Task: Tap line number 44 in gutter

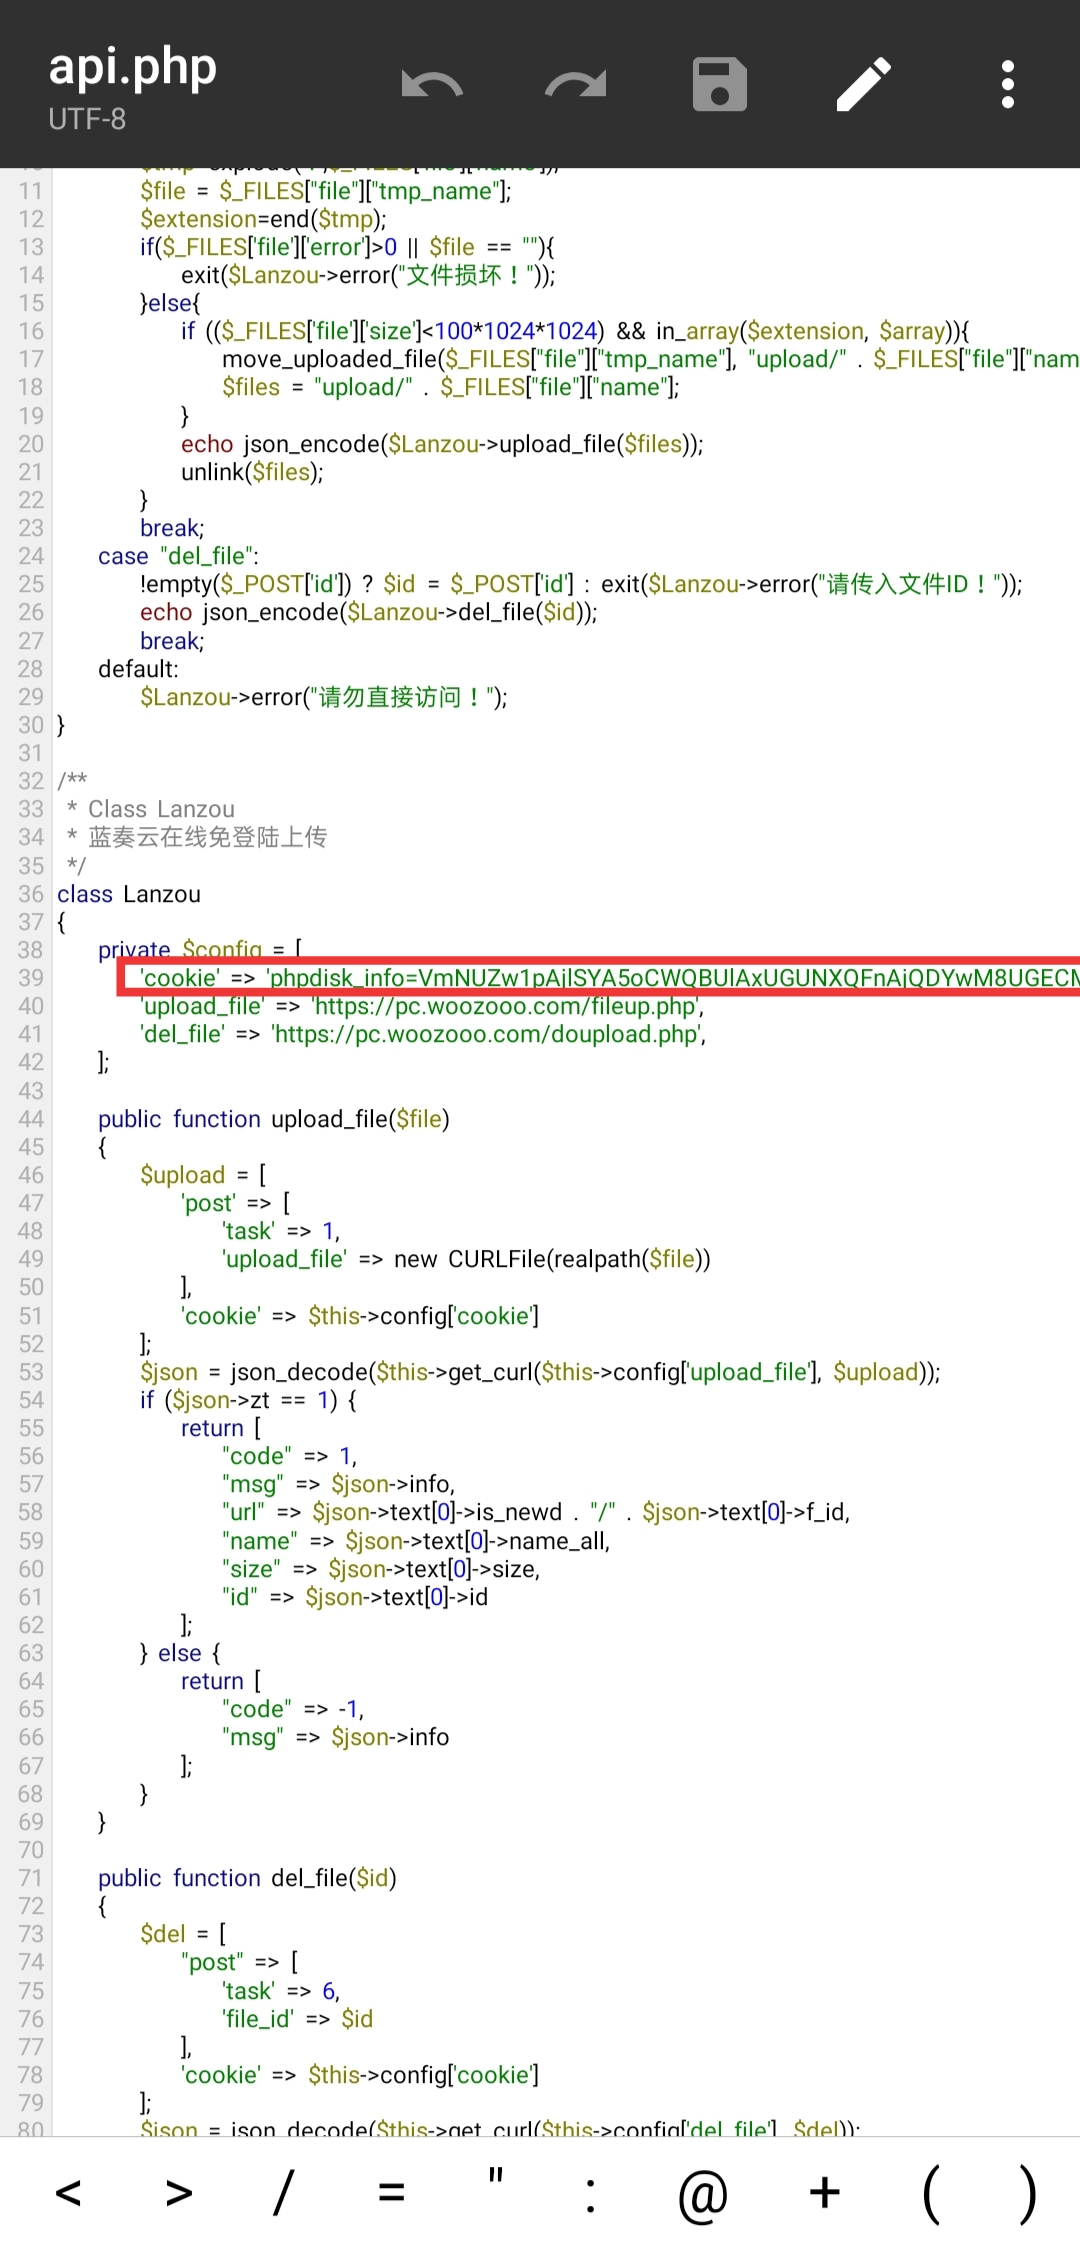Action: coord(31,1119)
